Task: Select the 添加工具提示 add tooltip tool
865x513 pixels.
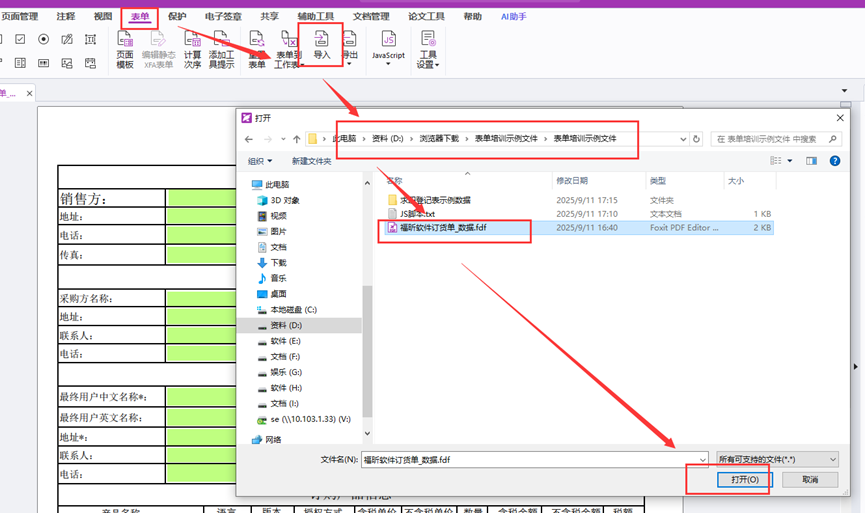Action: pyautogui.click(x=221, y=49)
